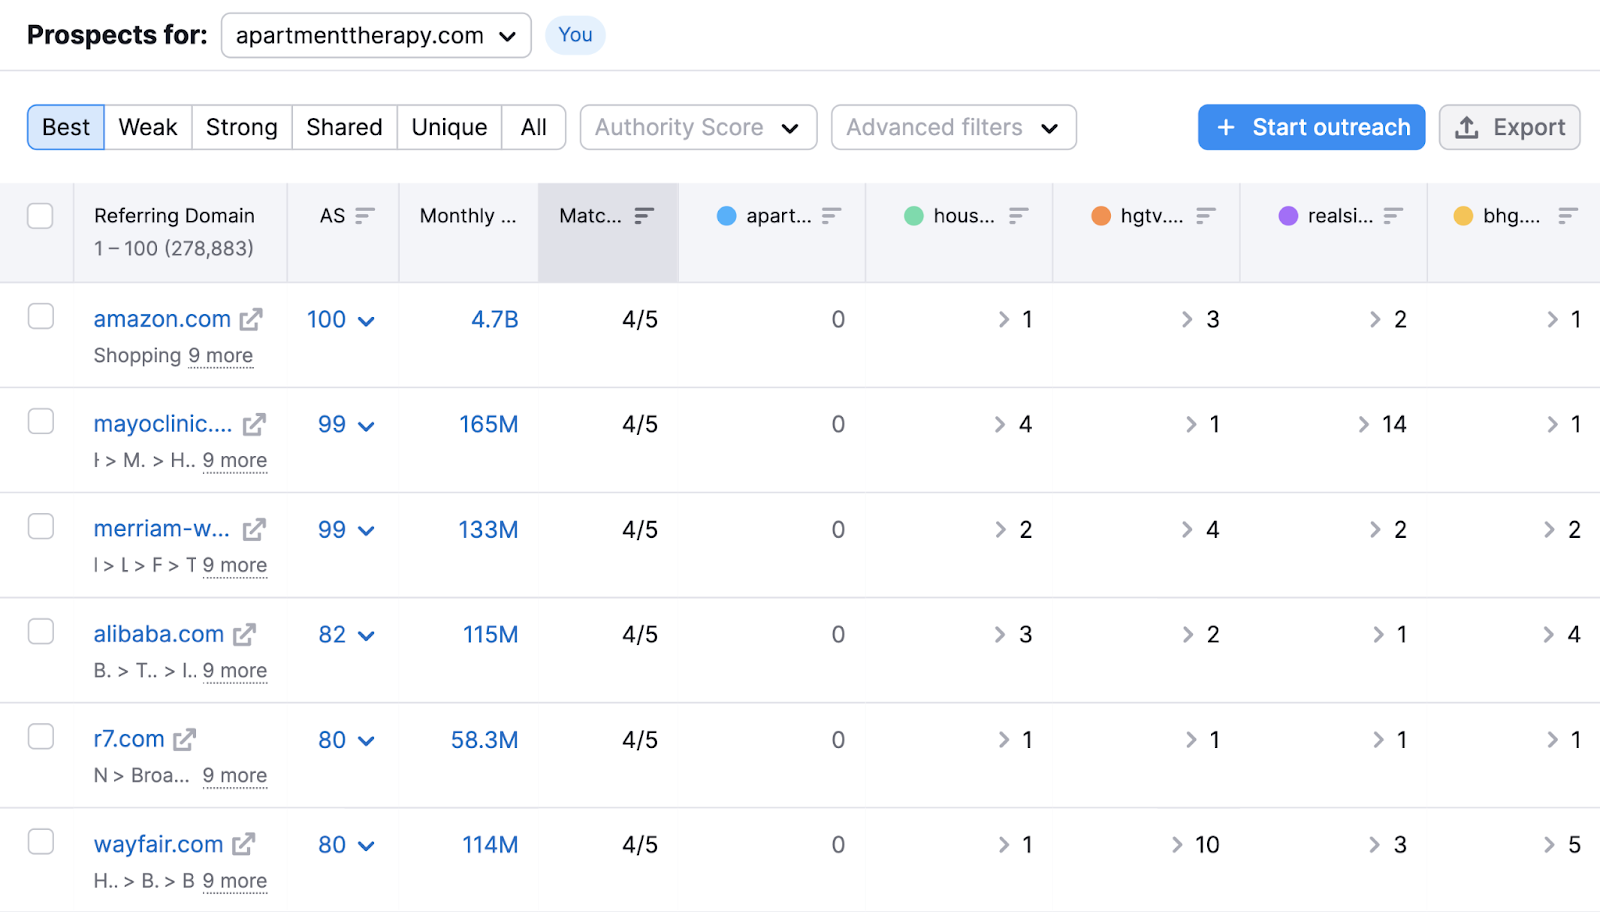This screenshot has width=1600, height=912.
Task: Open r7.com external link icon
Action: point(185,739)
